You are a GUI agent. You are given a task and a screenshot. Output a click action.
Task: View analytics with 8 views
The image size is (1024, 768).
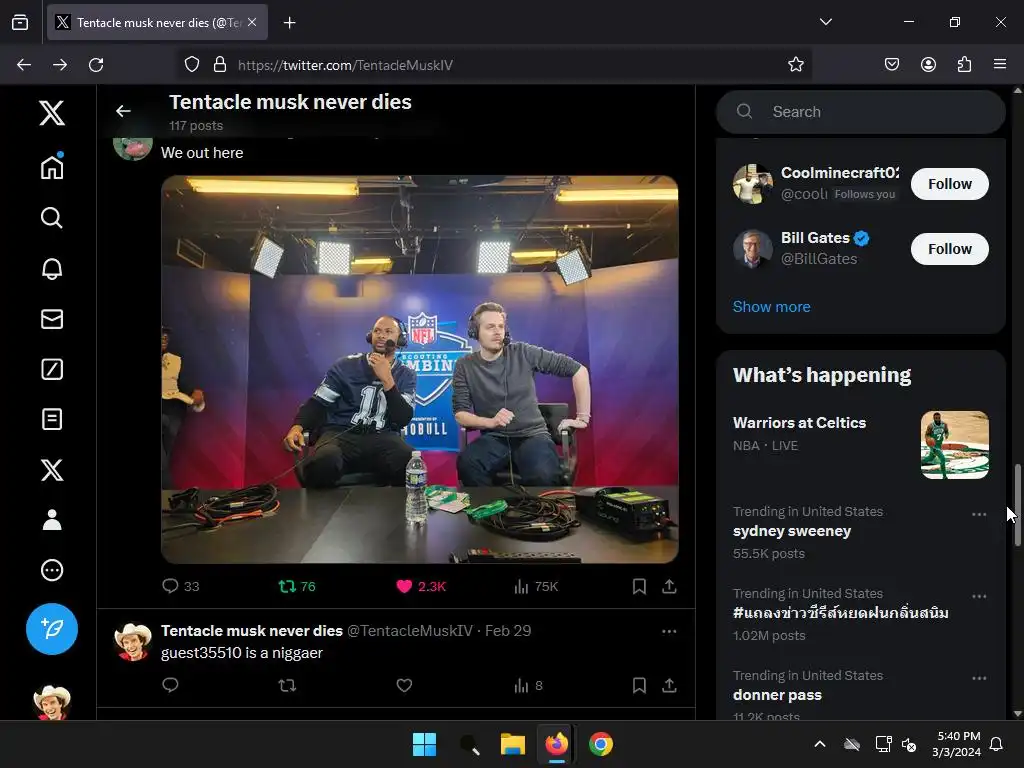point(528,685)
